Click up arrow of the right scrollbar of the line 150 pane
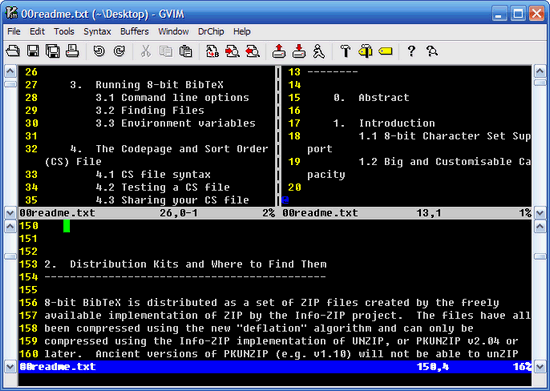The width and height of the screenshot is (550, 391). 540,226
